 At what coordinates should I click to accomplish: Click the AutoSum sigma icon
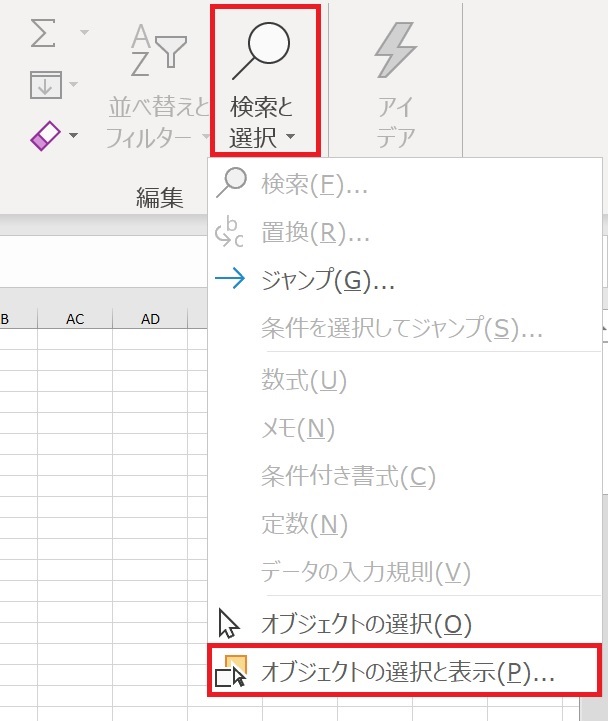pyautogui.click(x=44, y=34)
